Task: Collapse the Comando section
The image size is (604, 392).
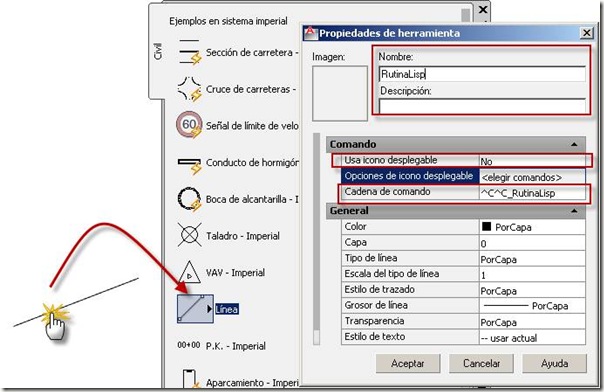Action: pyautogui.click(x=574, y=144)
